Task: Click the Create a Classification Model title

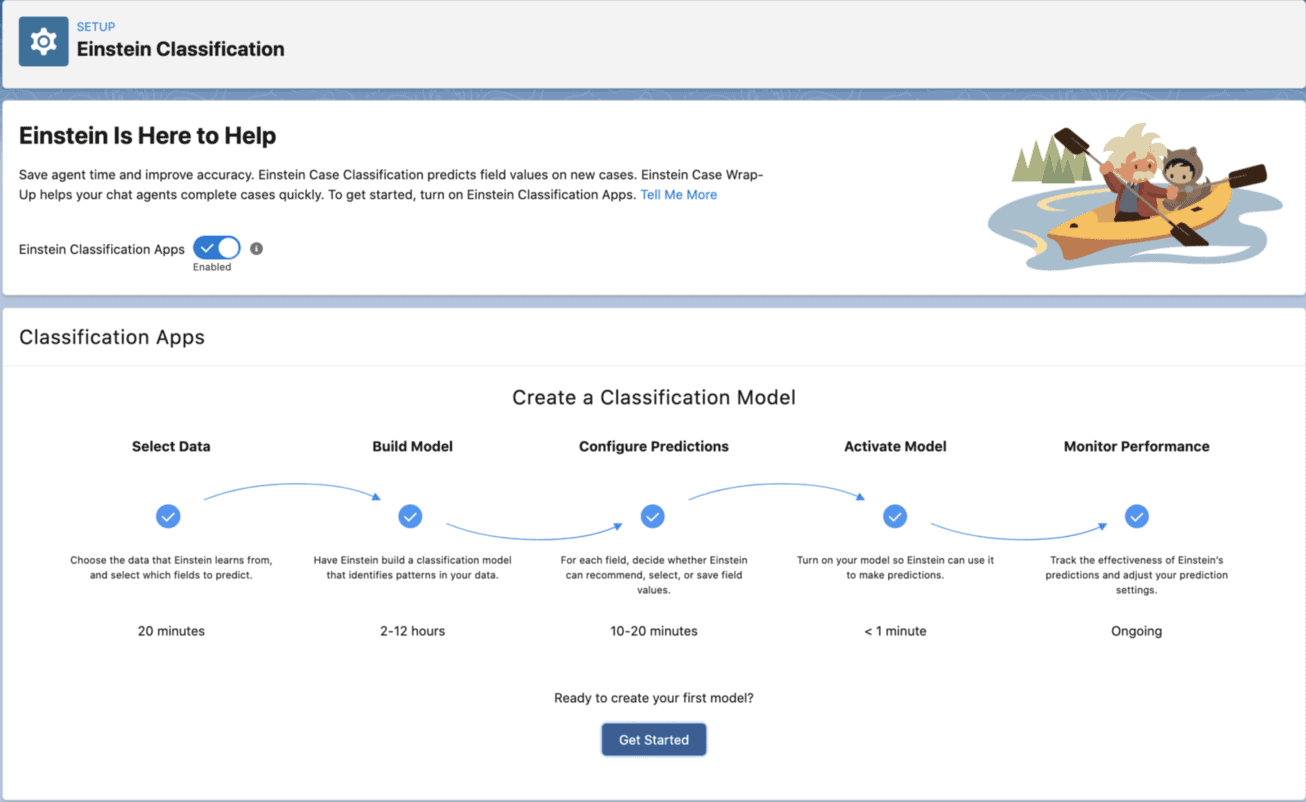Action: click(653, 397)
